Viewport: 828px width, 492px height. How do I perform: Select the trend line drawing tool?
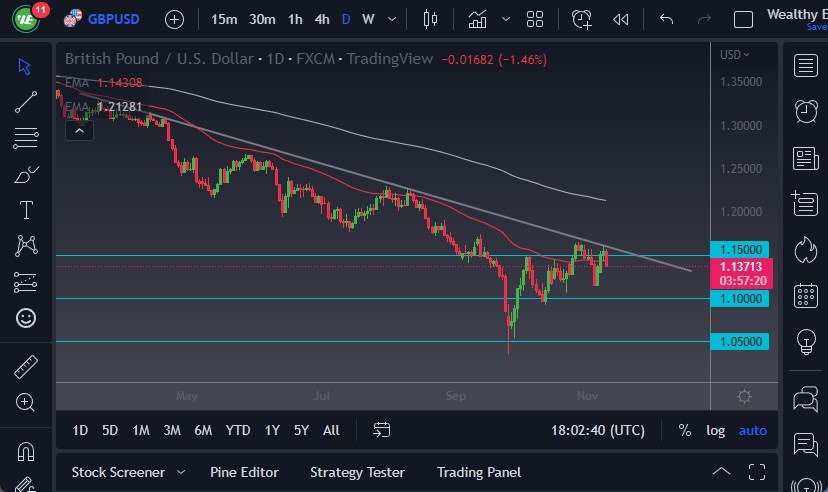point(26,101)
